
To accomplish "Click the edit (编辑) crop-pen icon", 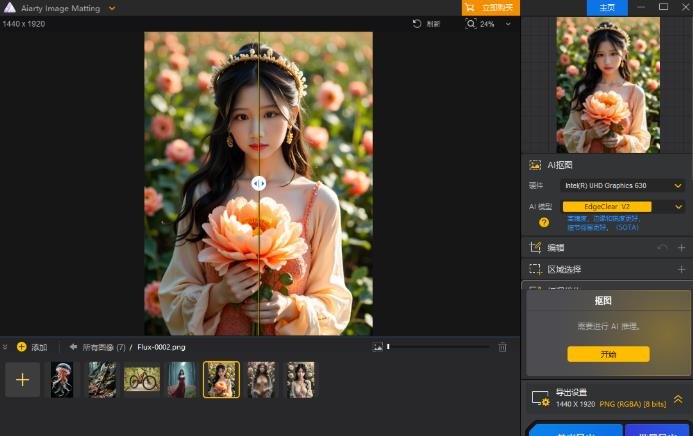I will [x=535, y=247].
